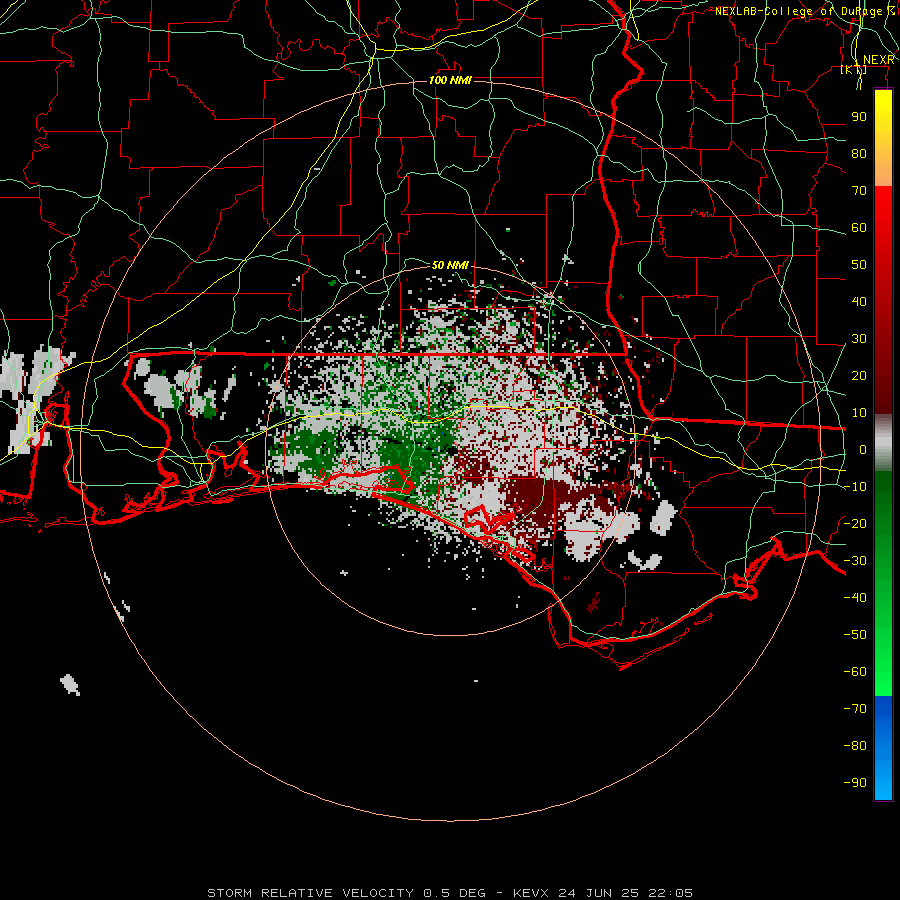Image resolution: width=900 pixels, height=900 pixels.
Task: Click the 0 value on the velocity scale
Action: [863, 450]
